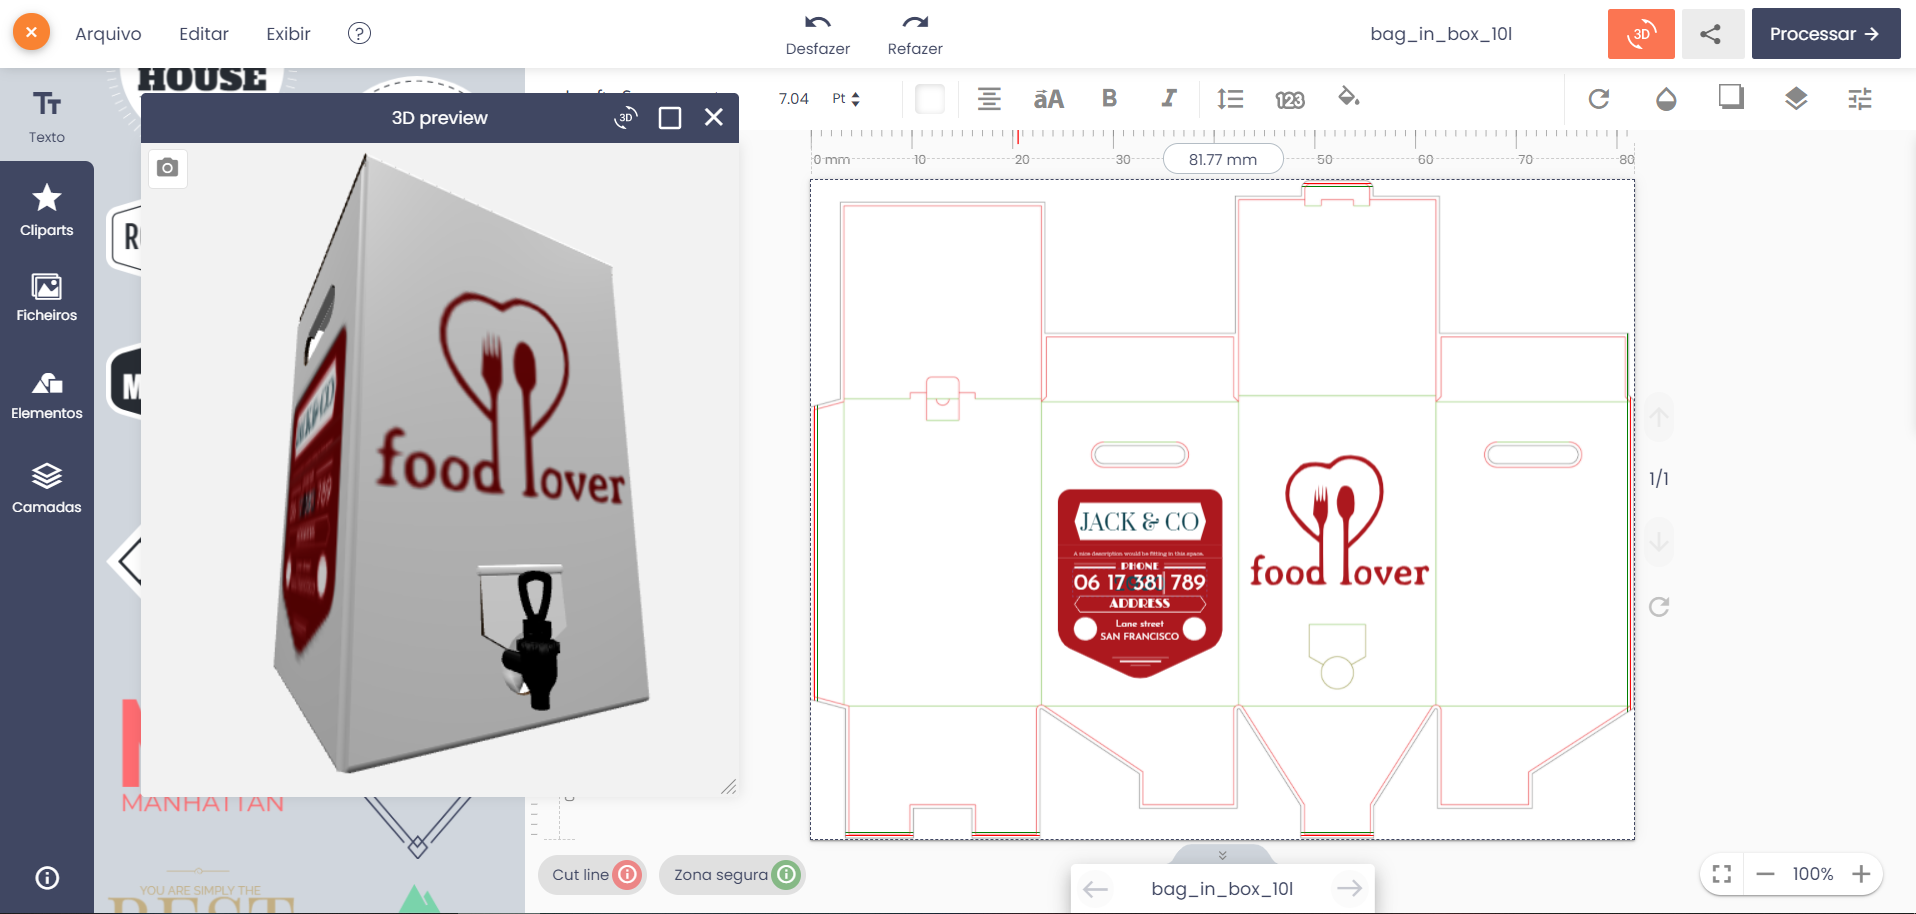Open the Arquivo menu
The width and height of the screenshot is (1916, 914).
point(108,34)
